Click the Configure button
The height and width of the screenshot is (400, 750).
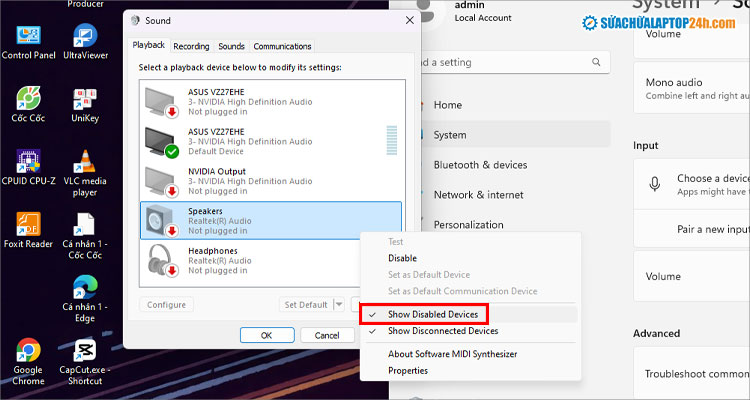coord(166,304)
